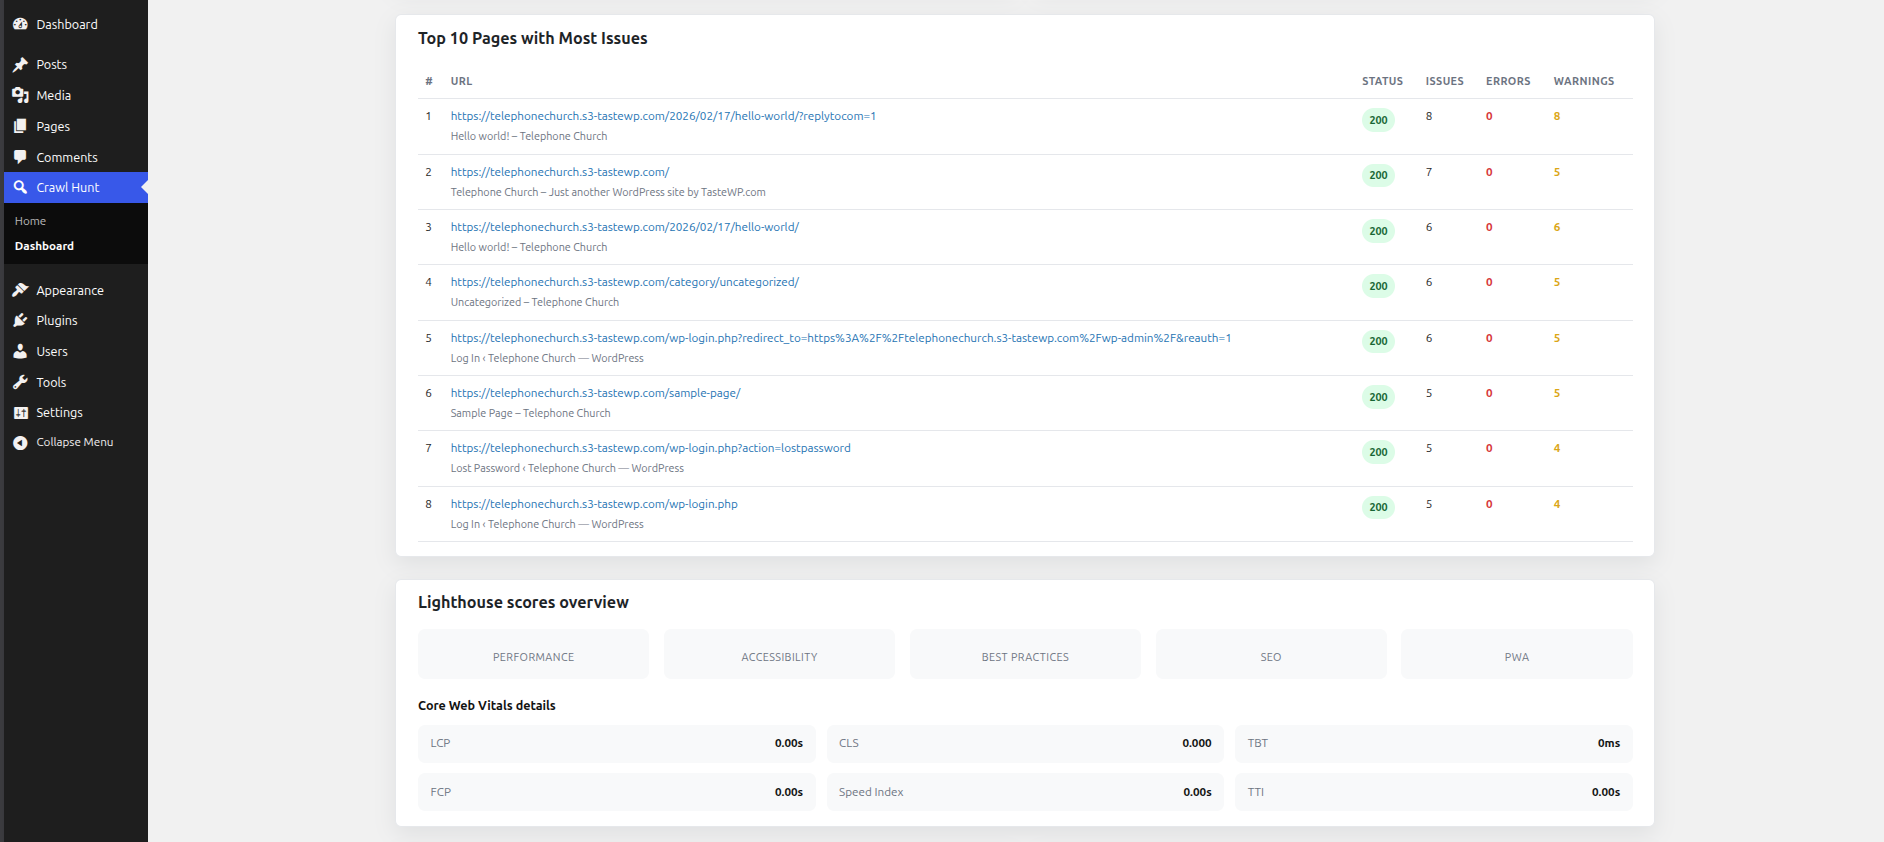Click the WARNINGS column header

(x=1584, y=81)
